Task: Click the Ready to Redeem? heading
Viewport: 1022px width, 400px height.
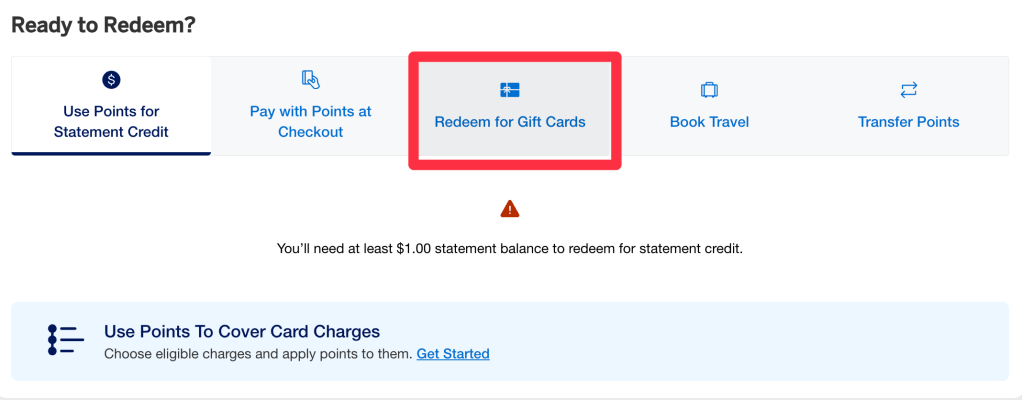Action: (103, 25)
